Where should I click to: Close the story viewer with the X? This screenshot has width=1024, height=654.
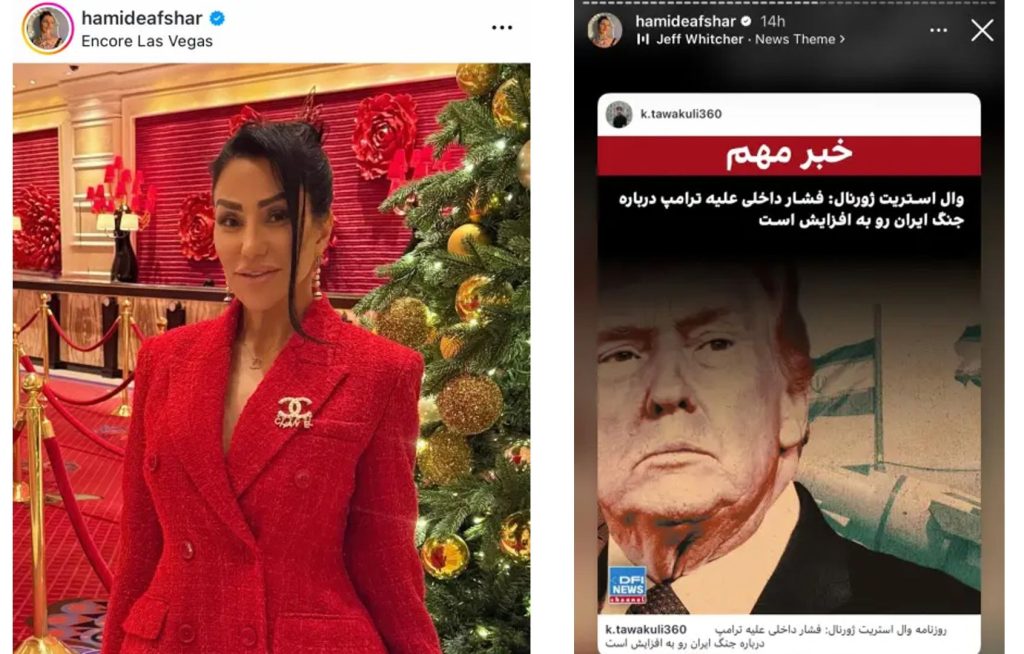click(x=982, y=30)
